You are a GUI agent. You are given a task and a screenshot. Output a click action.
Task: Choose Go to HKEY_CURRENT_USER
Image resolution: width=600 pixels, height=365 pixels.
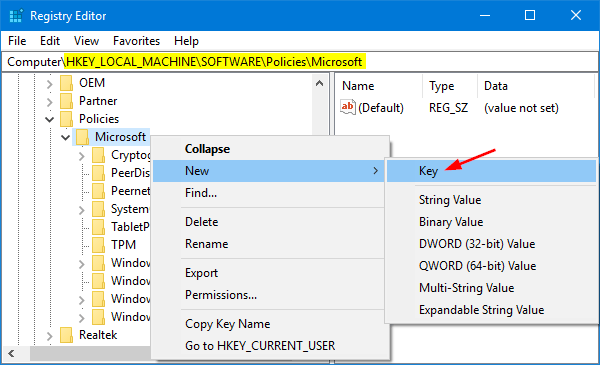click(271, 346)
